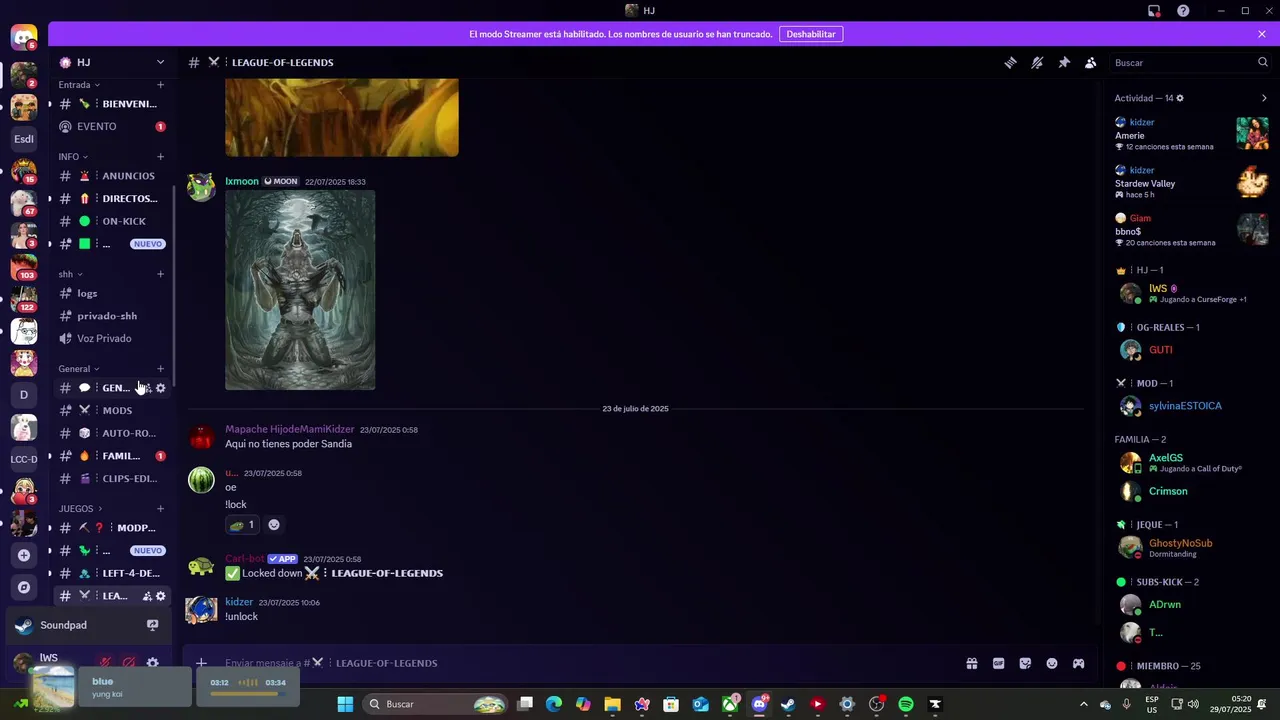Image resolution: width=1280 pixels, height=720 pixels.
Task: Open the apps controller icon in message bar
Action: click(1078, 663)
